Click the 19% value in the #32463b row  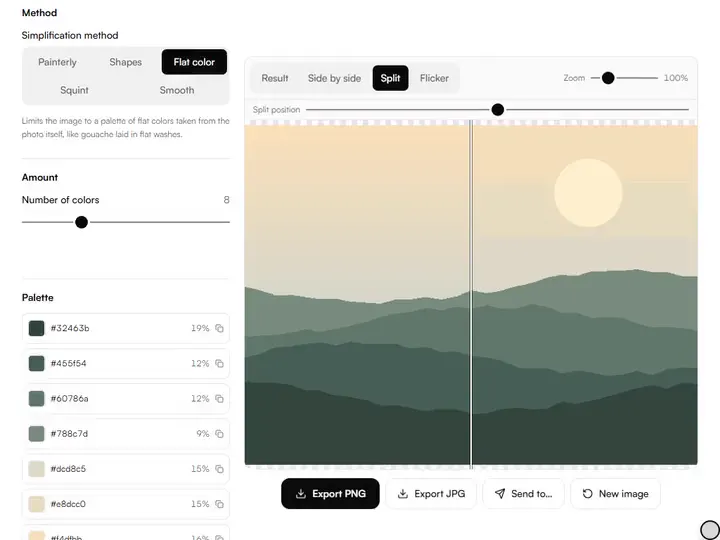200,328
